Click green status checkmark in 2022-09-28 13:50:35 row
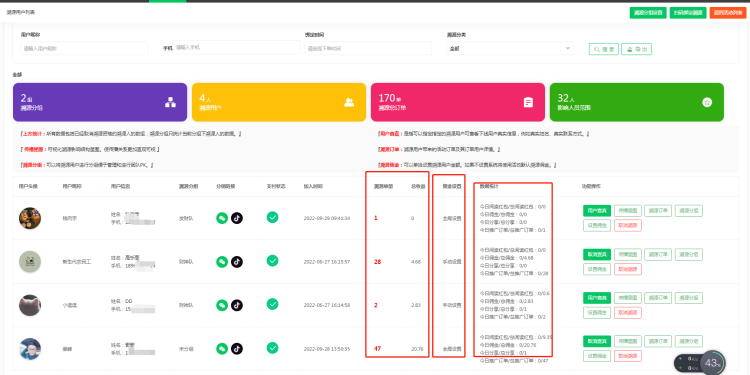 (x=272, y=348)
